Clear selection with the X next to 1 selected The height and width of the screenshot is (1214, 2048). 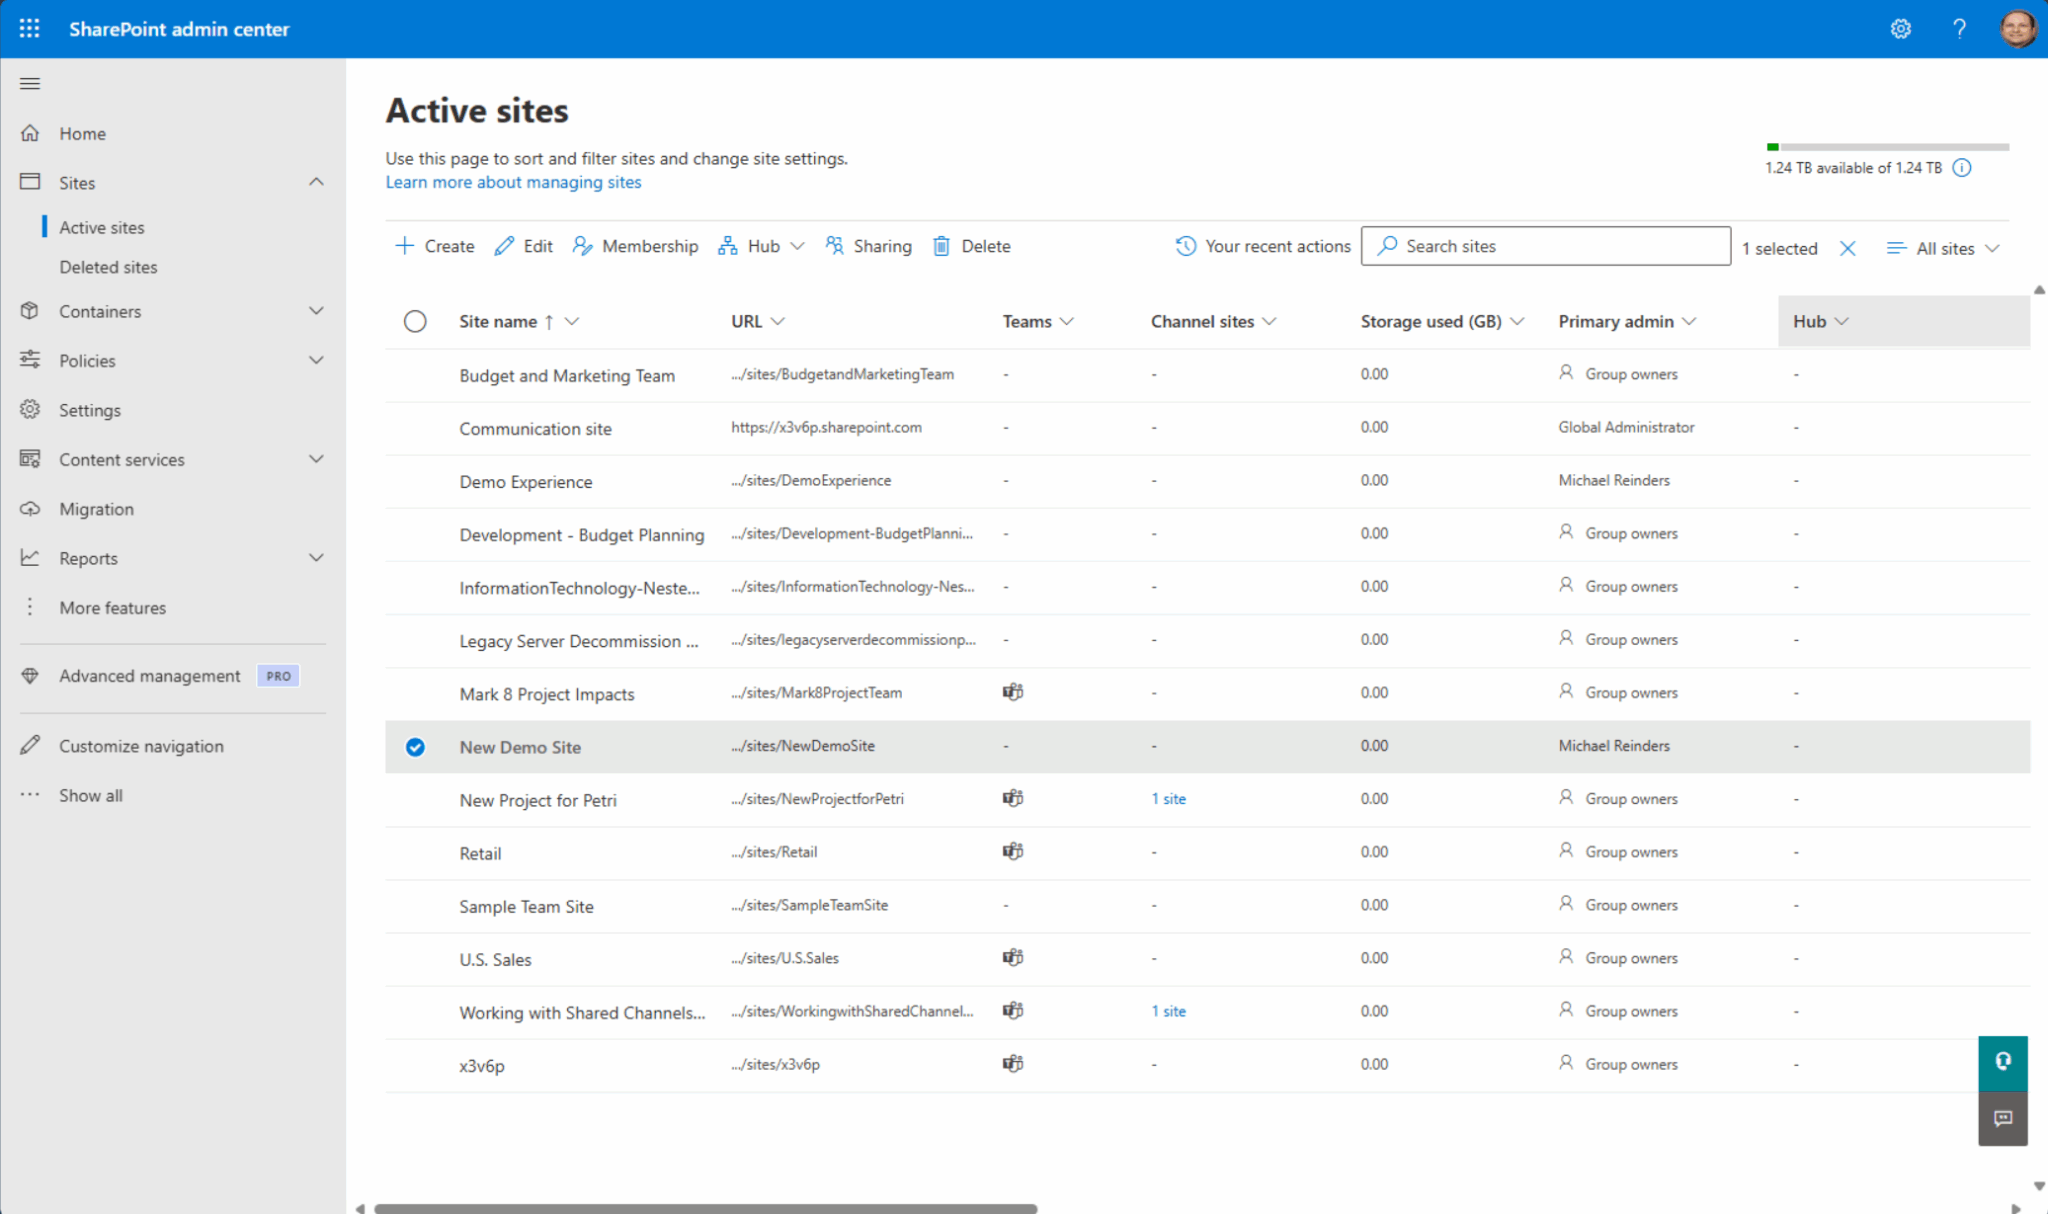pyautogui.click(x=1848, y=247)
